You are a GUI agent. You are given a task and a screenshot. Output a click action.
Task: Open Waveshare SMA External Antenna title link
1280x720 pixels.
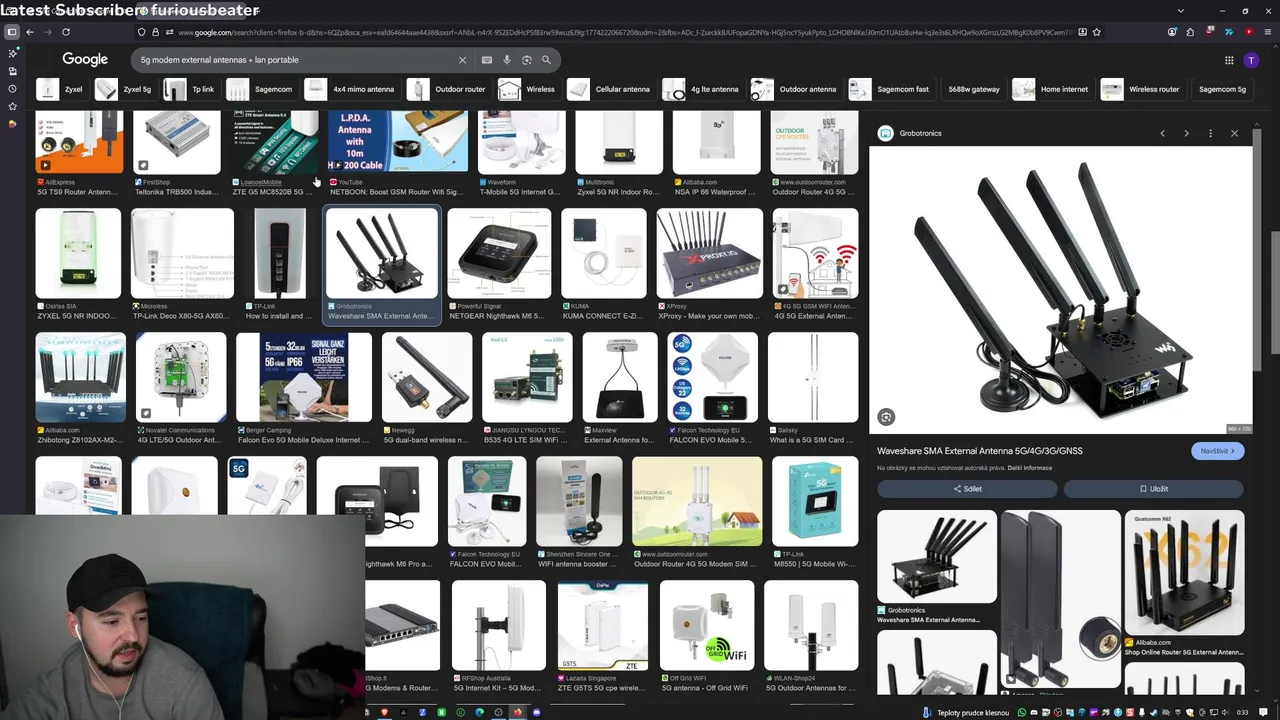point(980,451)
